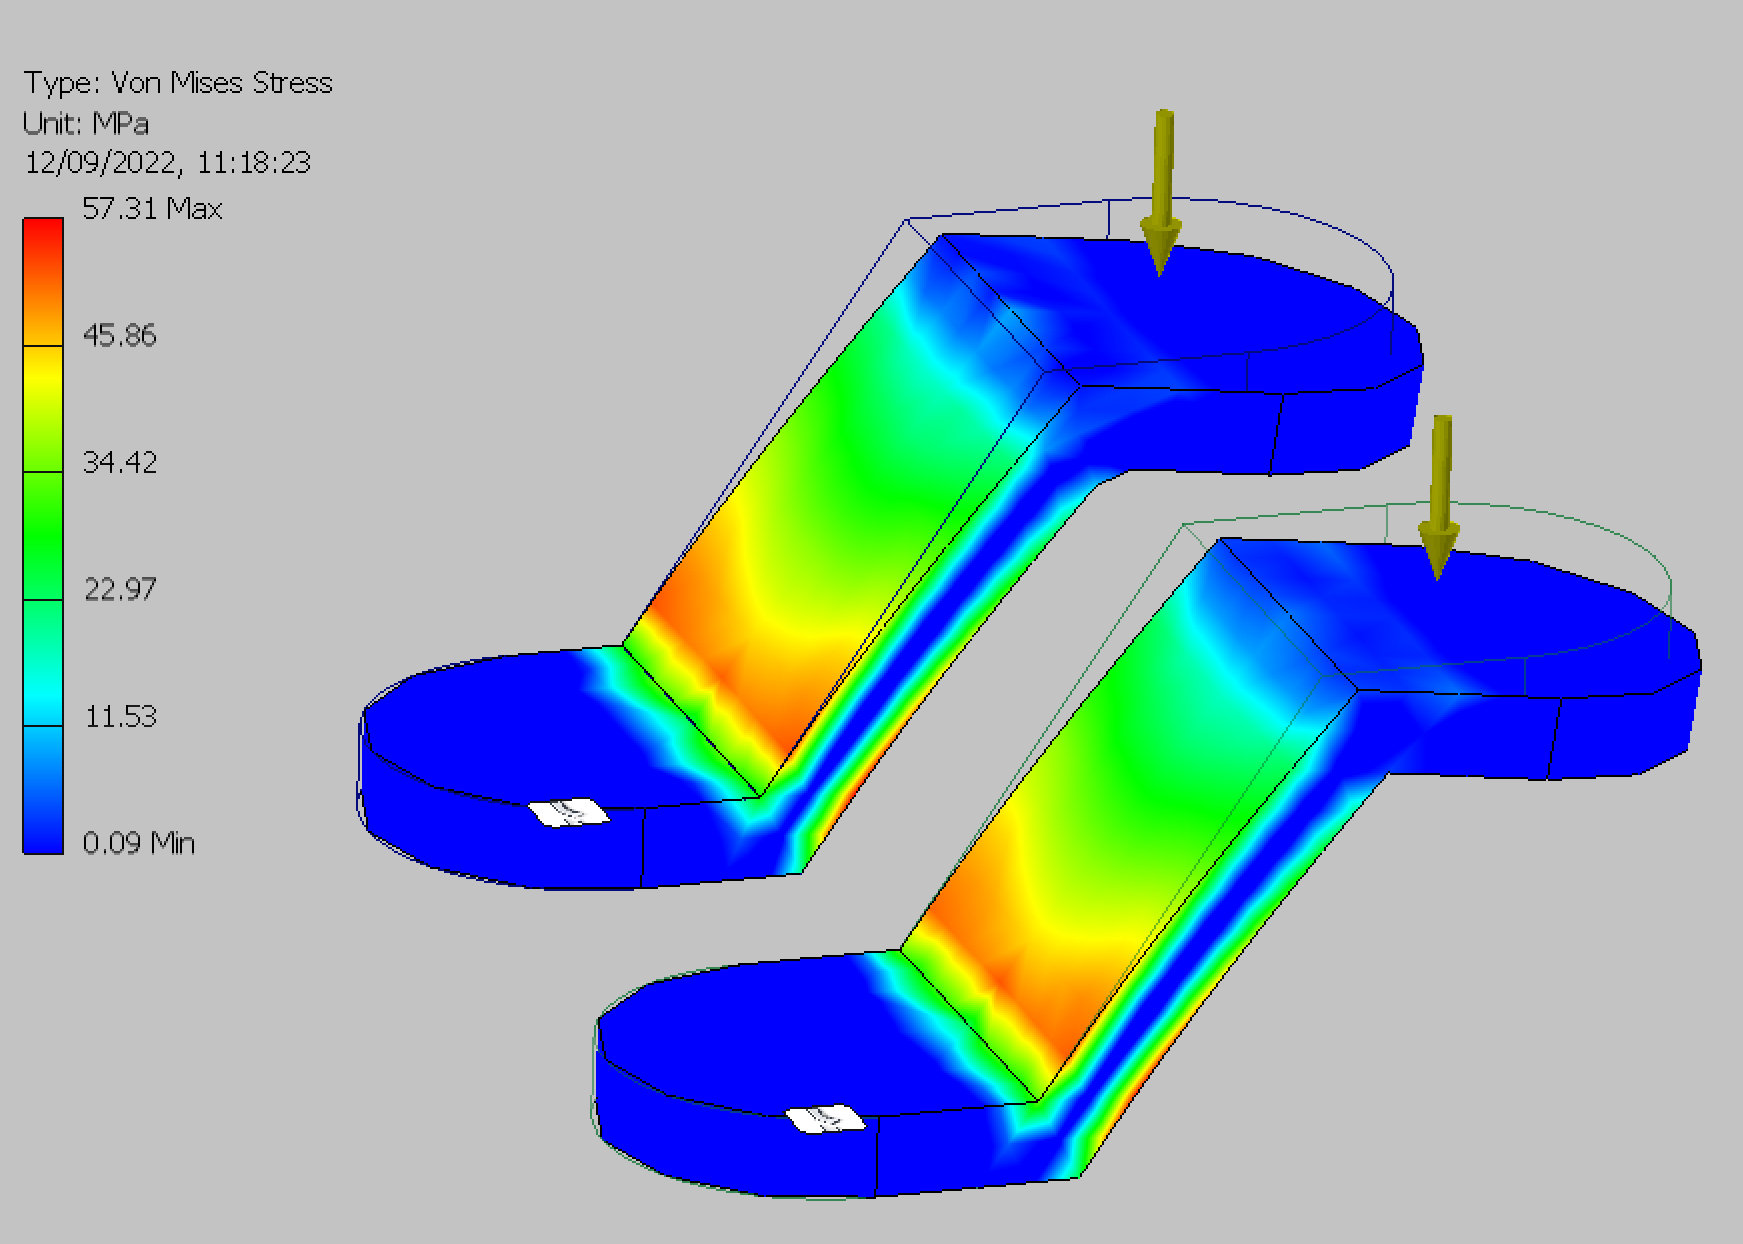Click the white sketch label on upper model base
Screen dimensions: 1743x1244
pos(571,813)
